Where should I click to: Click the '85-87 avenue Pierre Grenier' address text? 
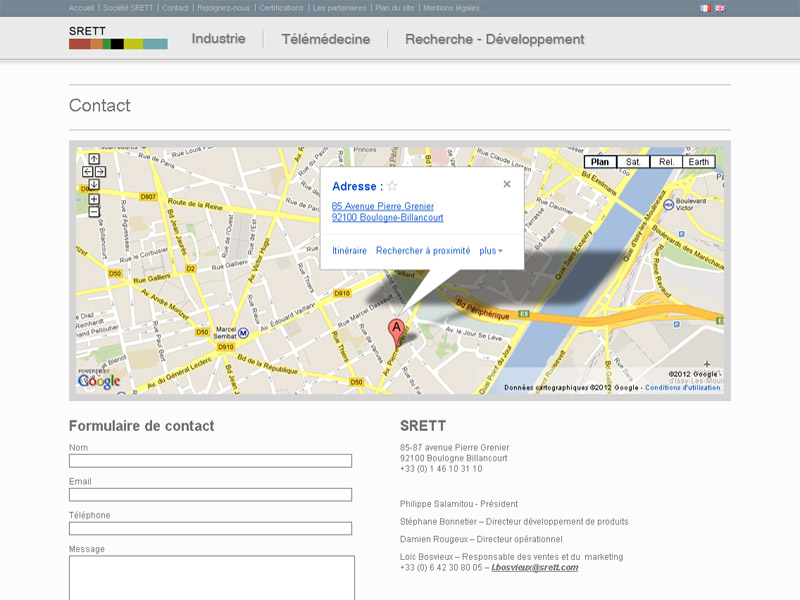[455, 447]
